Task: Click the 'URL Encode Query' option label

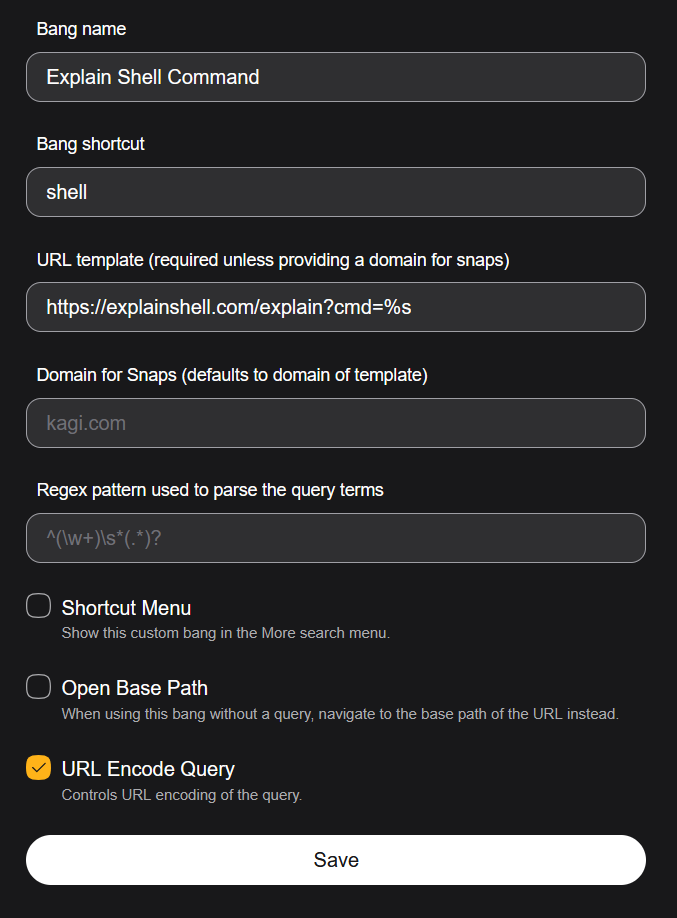Action: (x=148, y=769)
